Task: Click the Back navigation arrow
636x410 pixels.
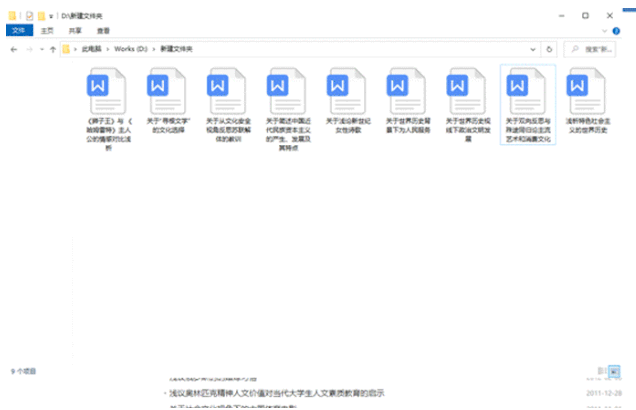Action: tap(14, 49)
